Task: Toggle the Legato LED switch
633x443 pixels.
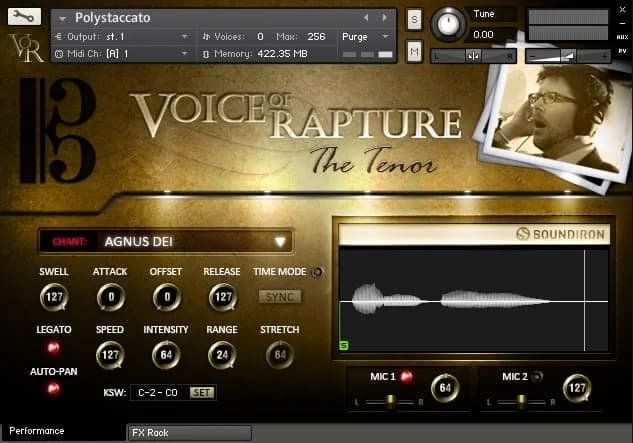Action: (x=53, y=348)
